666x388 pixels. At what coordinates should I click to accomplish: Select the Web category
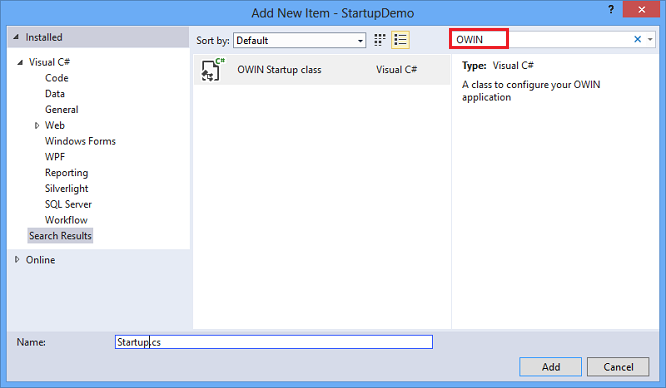pyautogui.click(x=55, y=125)
